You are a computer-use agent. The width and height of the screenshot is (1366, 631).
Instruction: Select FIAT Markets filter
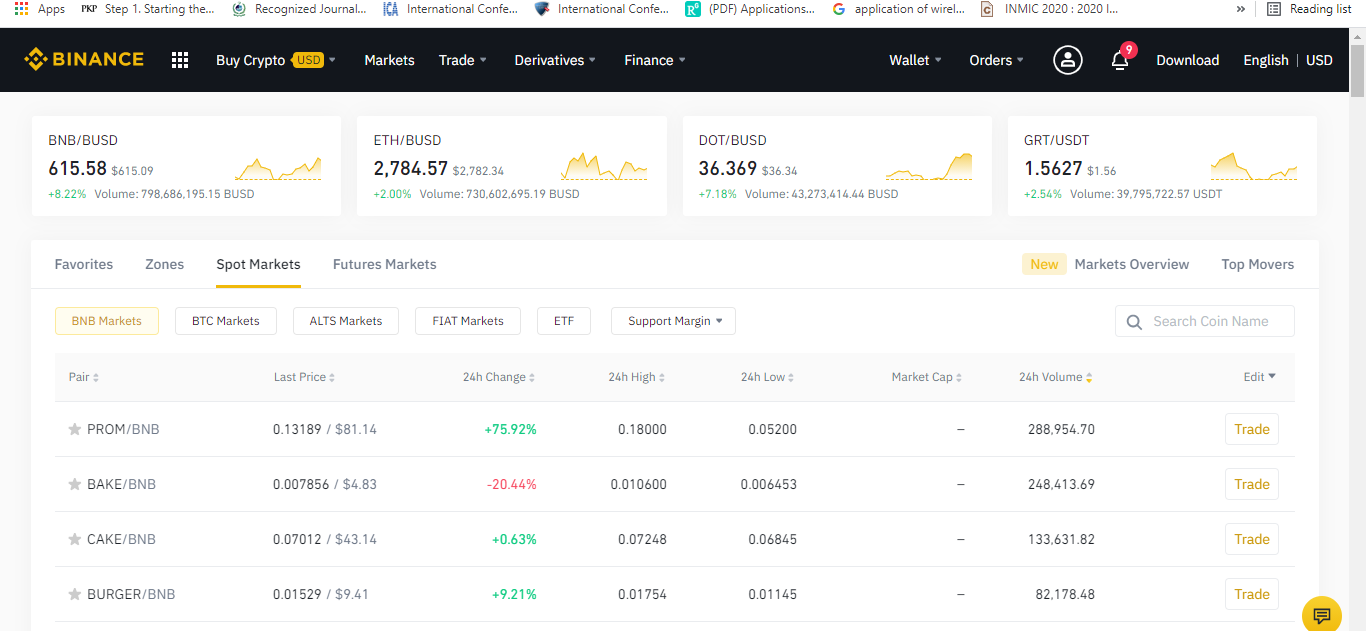coord(468,321)
